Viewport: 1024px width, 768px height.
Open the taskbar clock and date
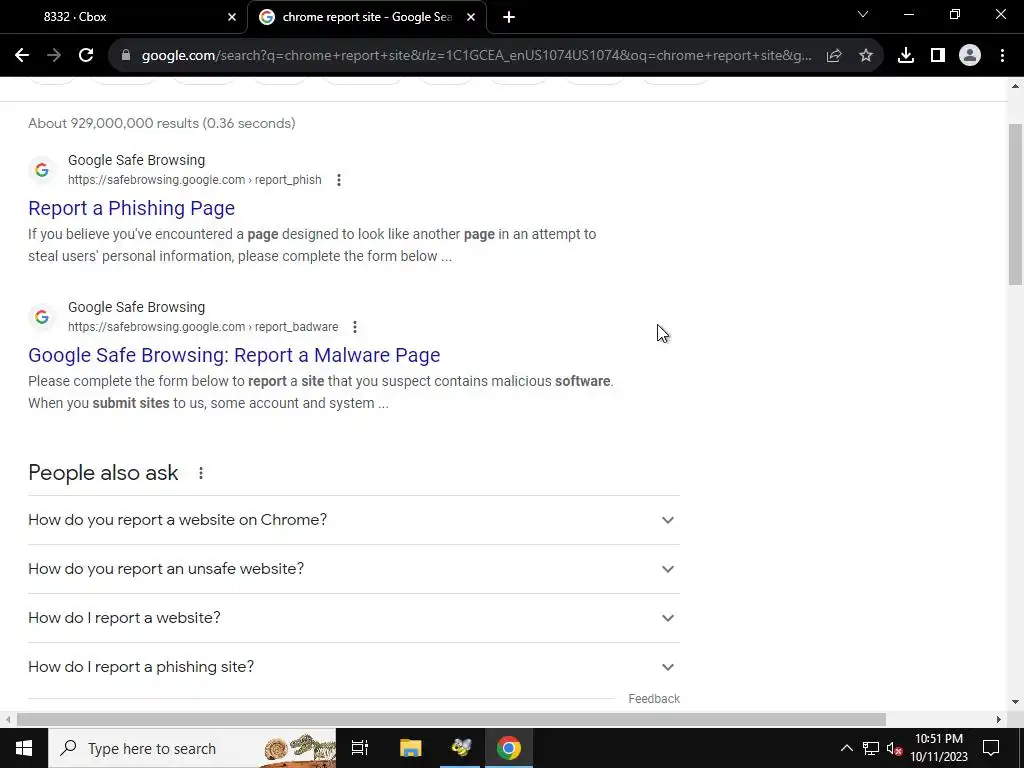(938, 748)
